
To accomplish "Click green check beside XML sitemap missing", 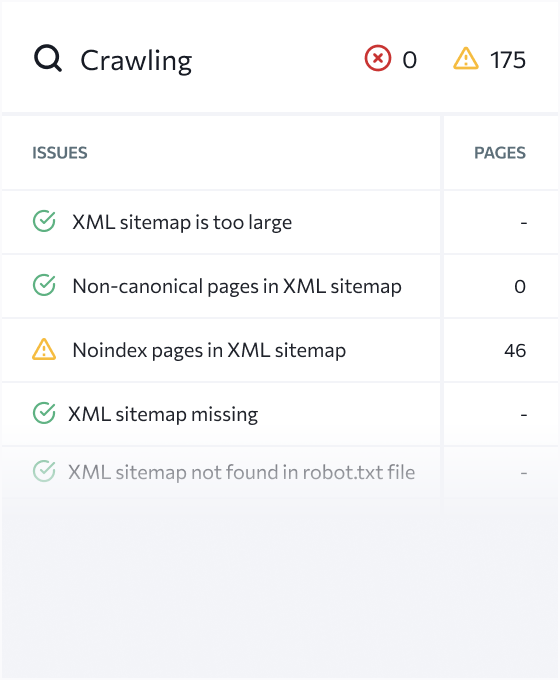I will coord(44,413).
